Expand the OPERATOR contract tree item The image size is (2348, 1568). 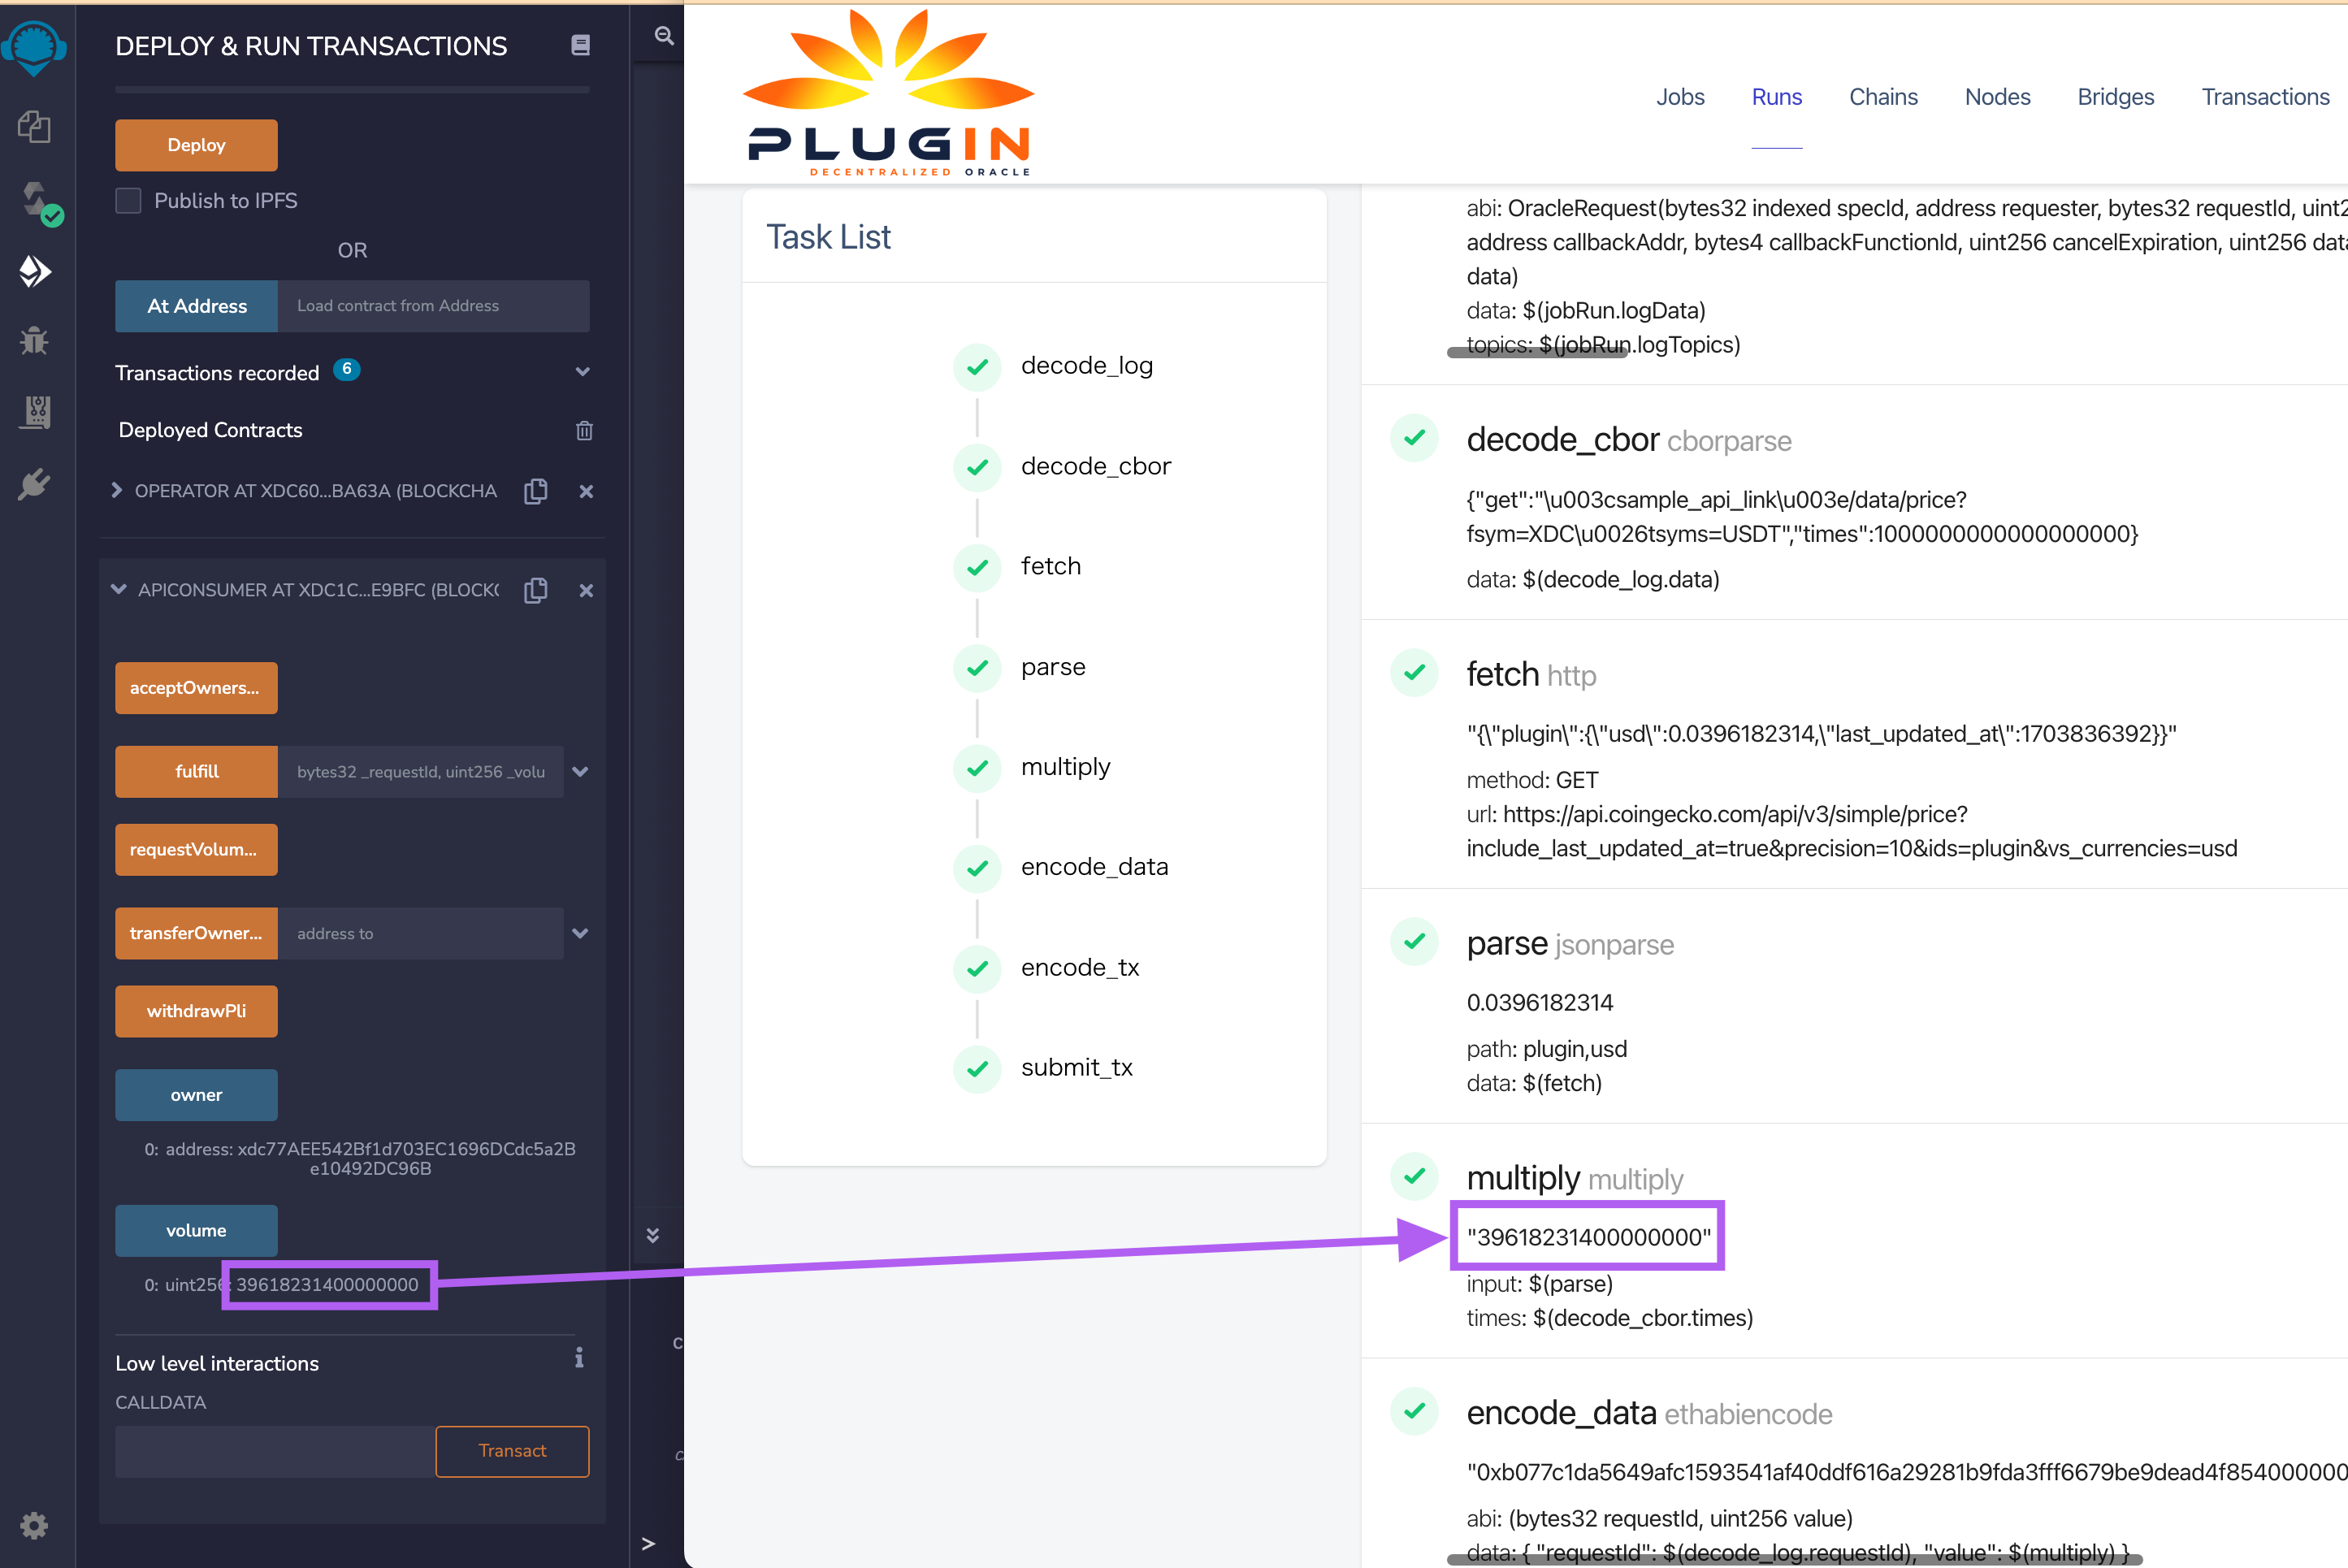coord(117,491)
